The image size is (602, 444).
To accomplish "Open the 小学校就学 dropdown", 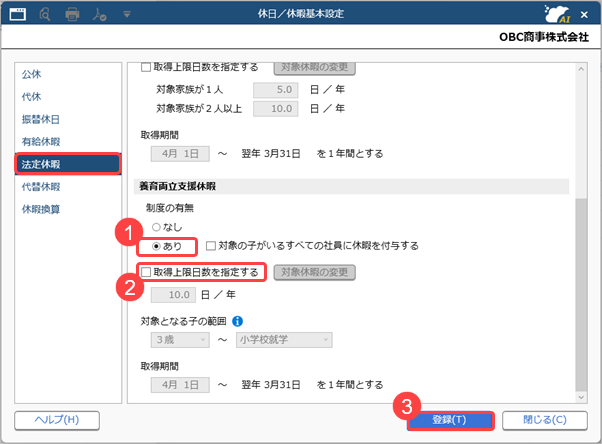I will [x=284, y=340].
